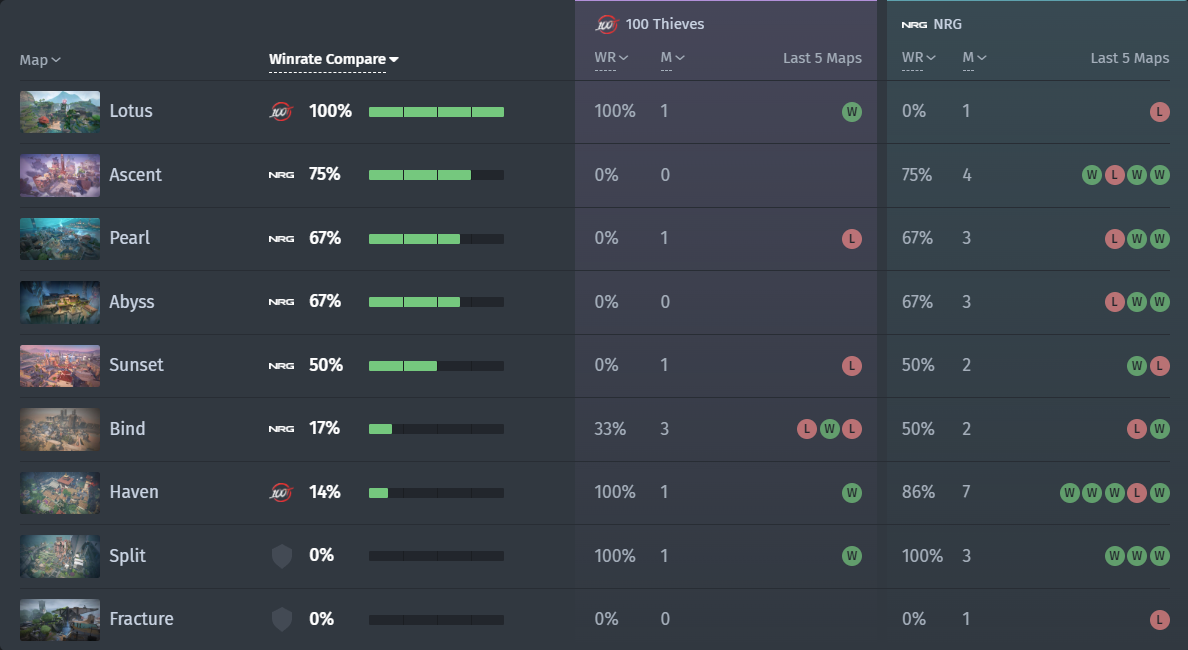Sort 100 Thieves by M column
Viewport: 1188px width, 650px height.
(672, 58)
